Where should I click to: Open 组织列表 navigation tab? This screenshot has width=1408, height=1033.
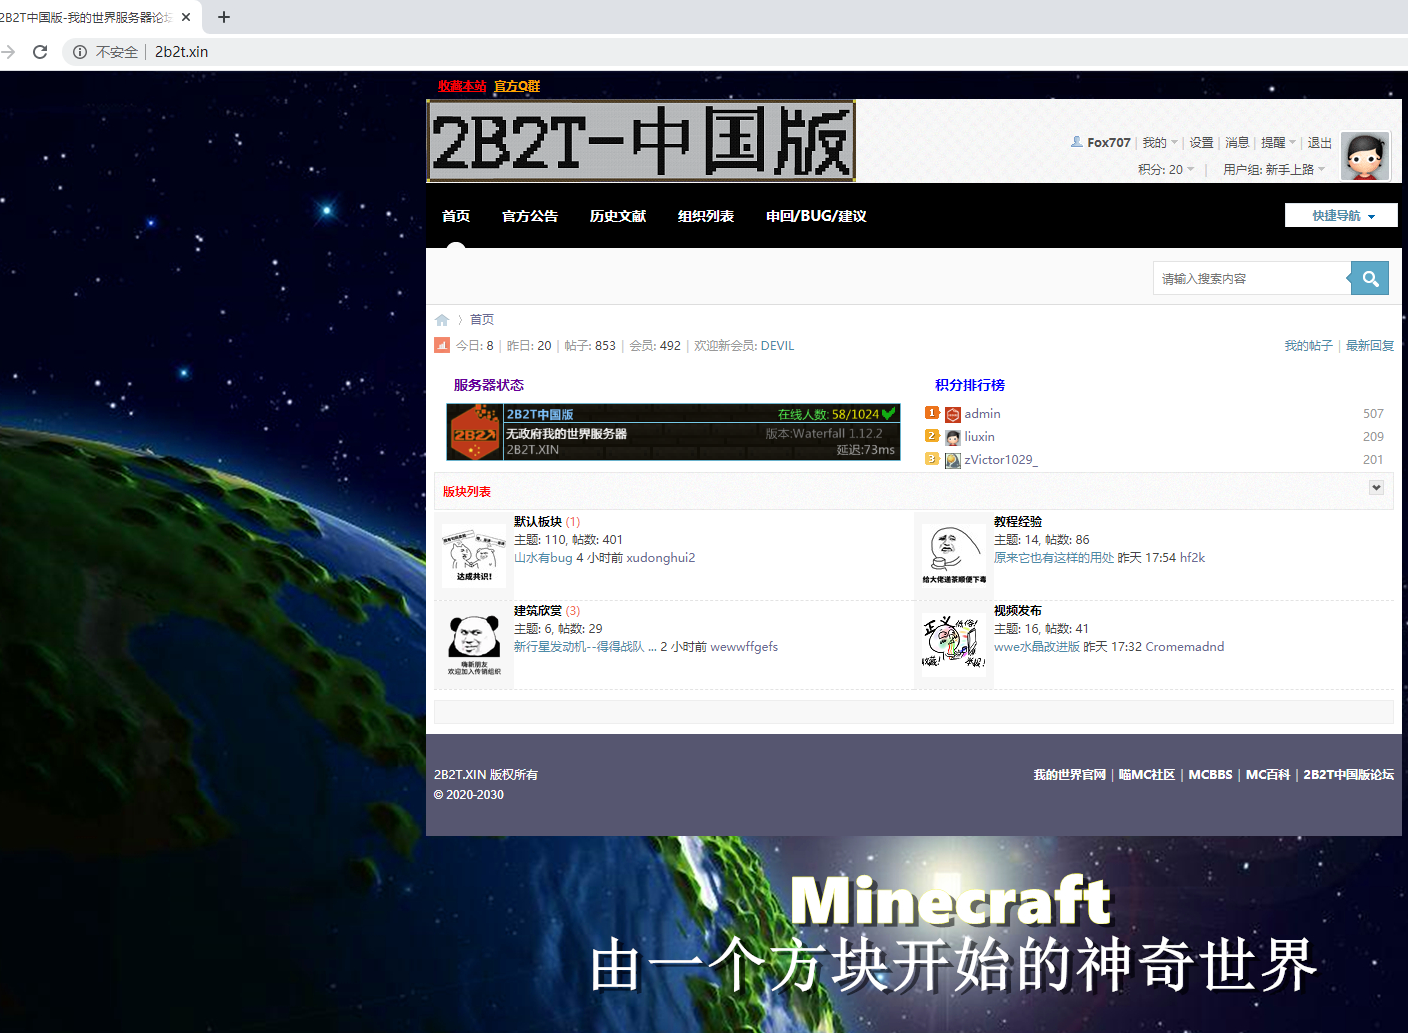pos(706,216)
